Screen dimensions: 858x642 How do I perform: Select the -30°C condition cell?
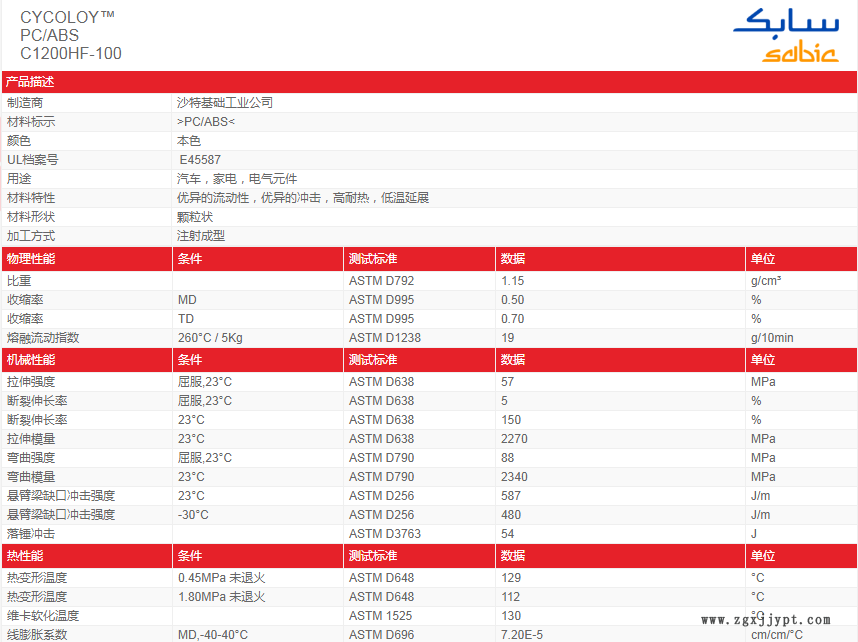(x=193, y=515)
